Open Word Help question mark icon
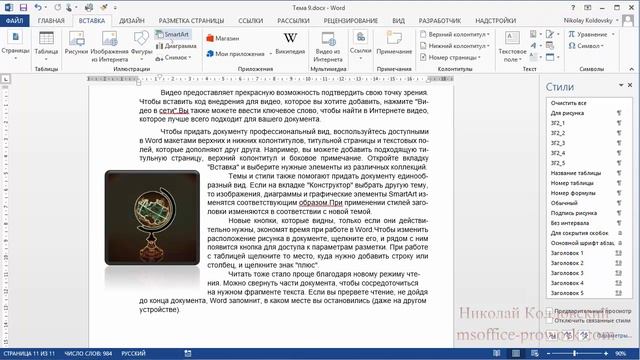The height and width of the screenshot is (360, 640). pos(573,7)
